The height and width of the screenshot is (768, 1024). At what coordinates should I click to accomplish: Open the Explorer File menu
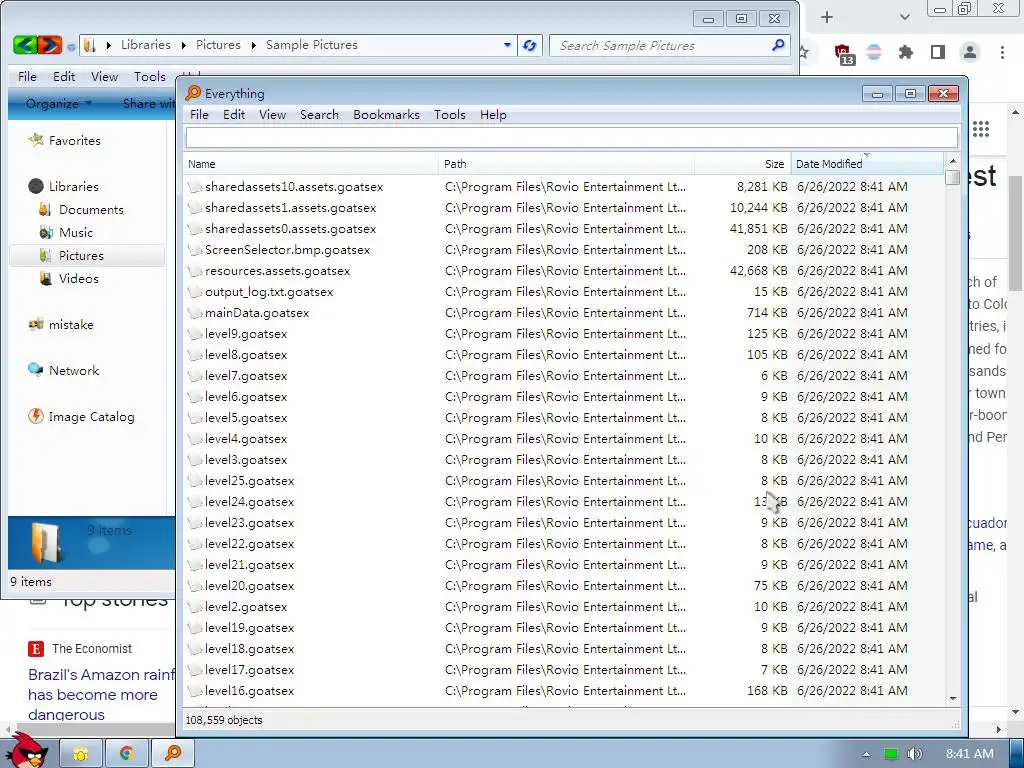(x=27, y=77)
